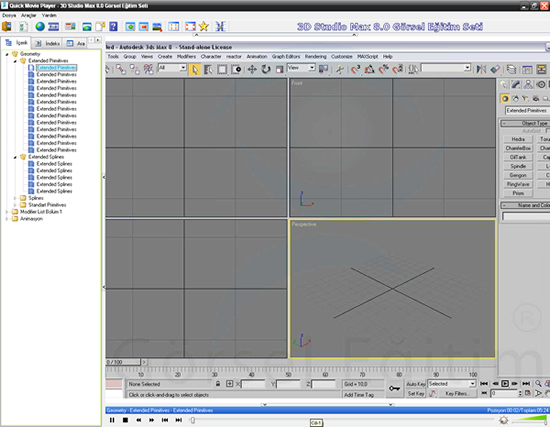The width and height of the screenshot is (550, 427).
Task: Select the Shapes category icon in the Create panel
Action: point(515,99)
